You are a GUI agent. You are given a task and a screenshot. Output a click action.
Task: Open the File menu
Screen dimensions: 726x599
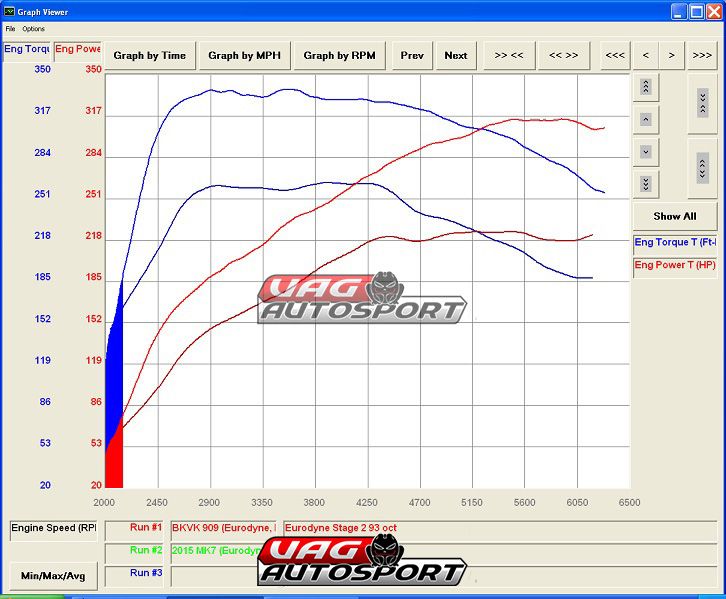[10, 29]
